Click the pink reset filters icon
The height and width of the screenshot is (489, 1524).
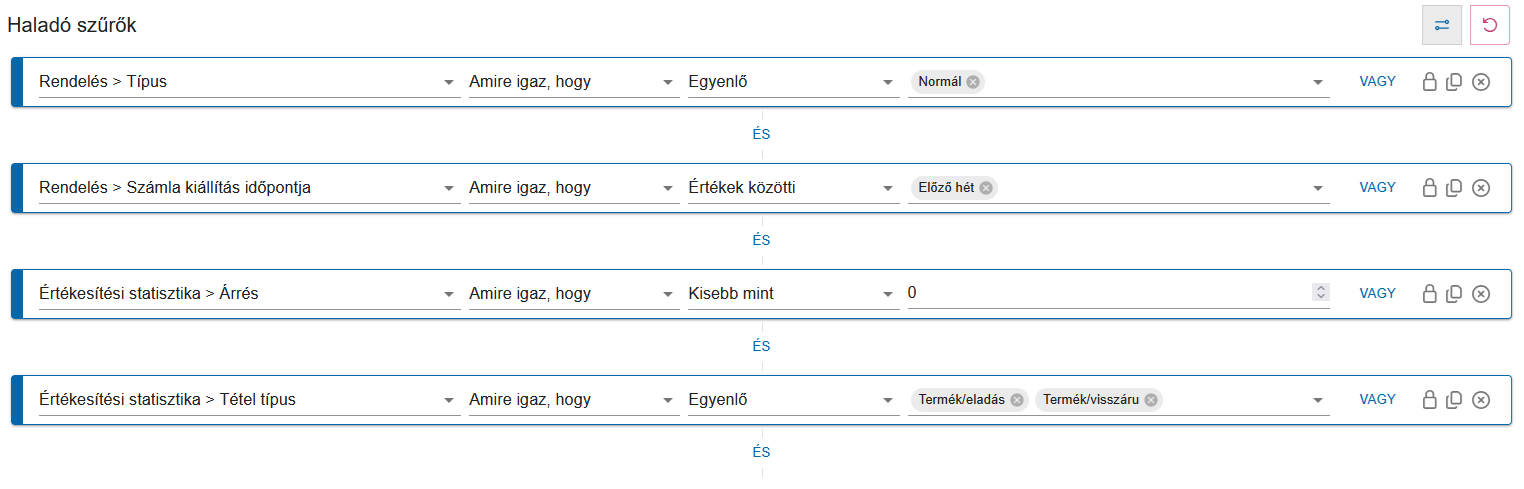pos(1490,25)
